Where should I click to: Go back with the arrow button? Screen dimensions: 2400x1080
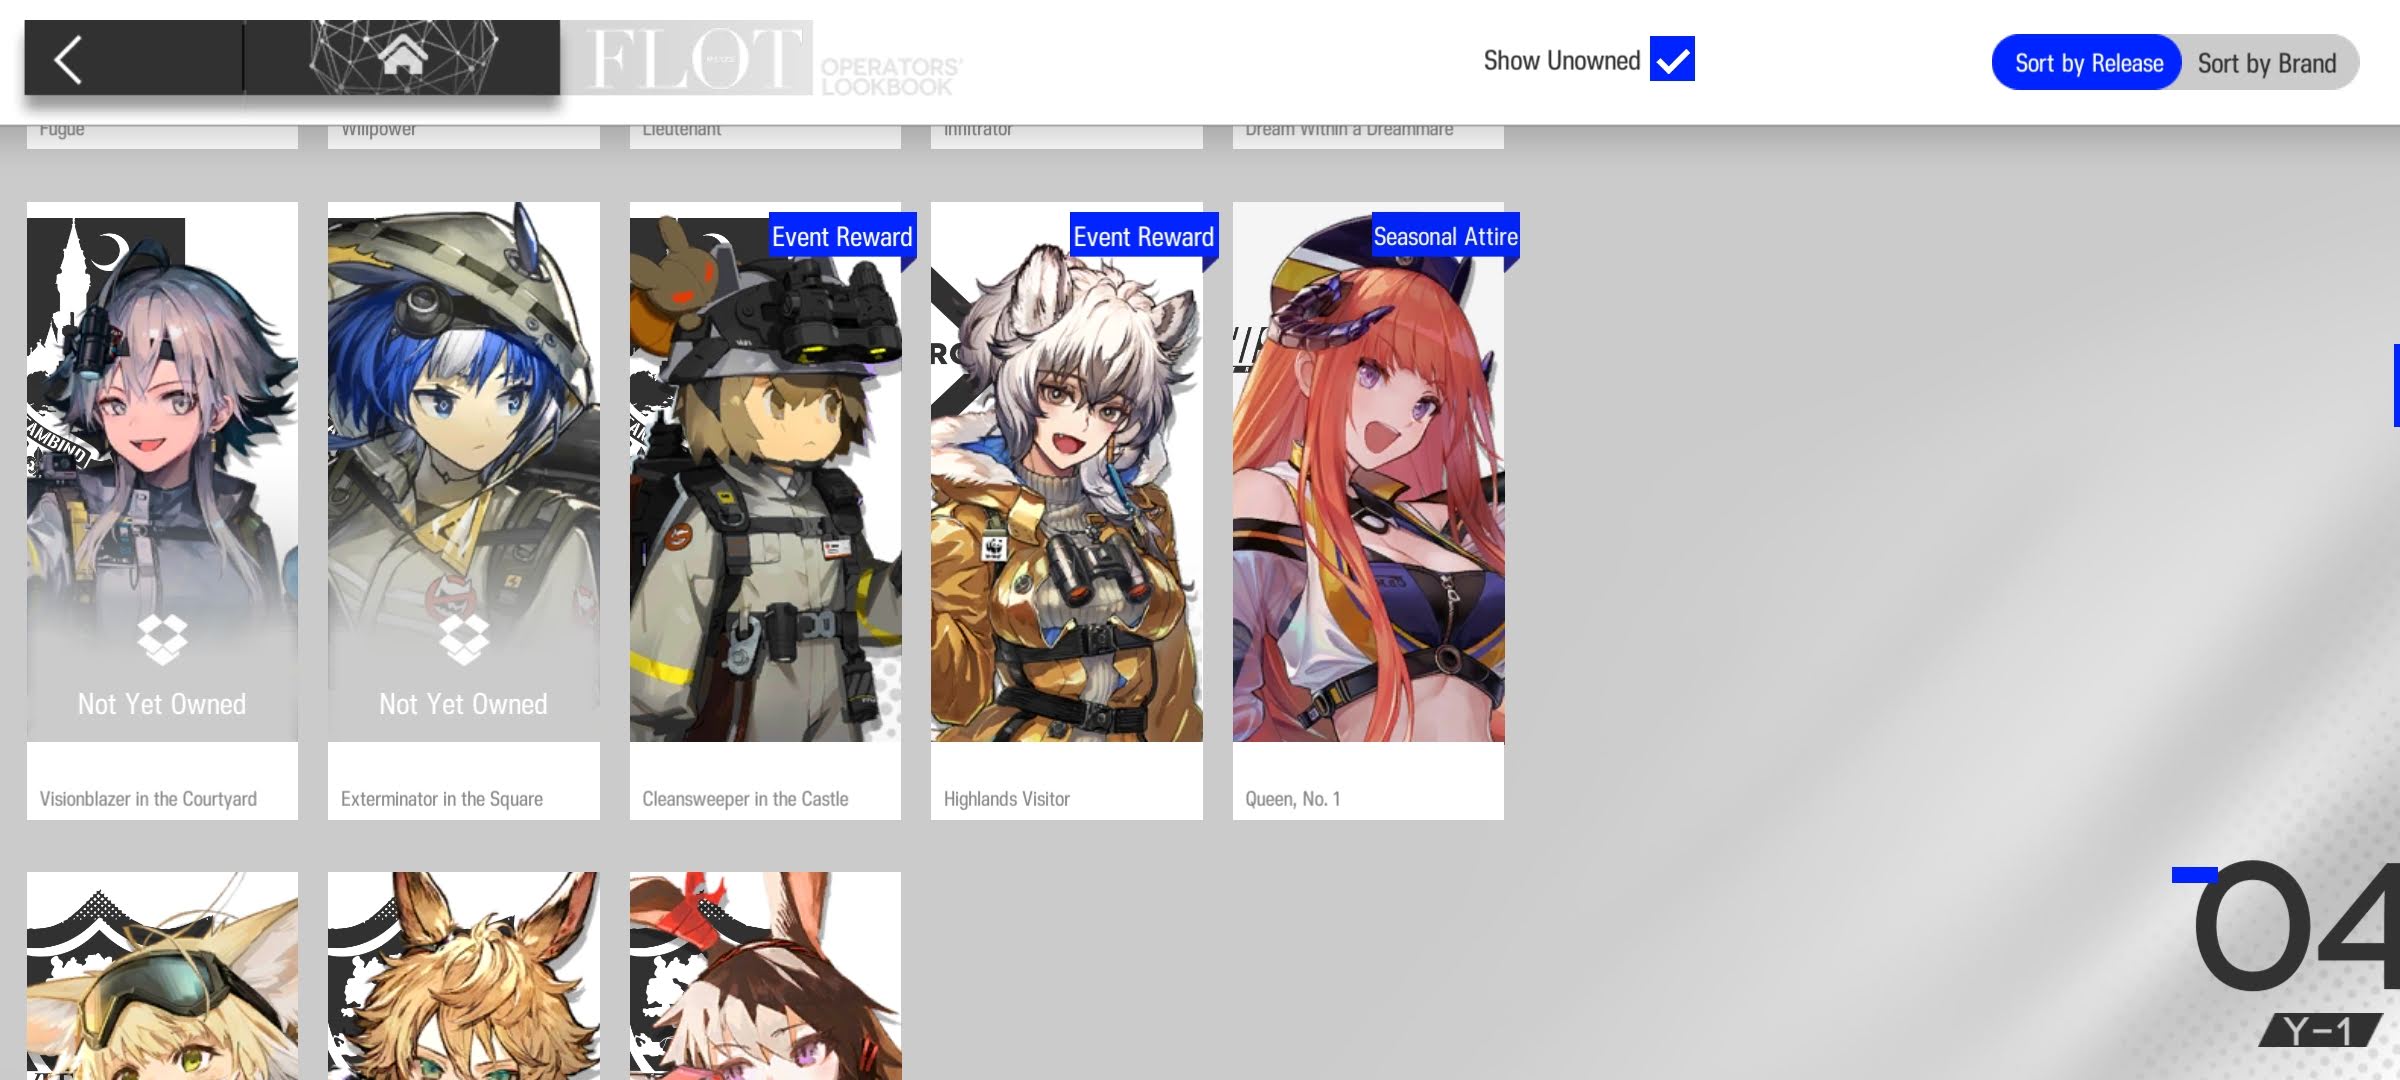pyautogui.click(x=68, y=59)
